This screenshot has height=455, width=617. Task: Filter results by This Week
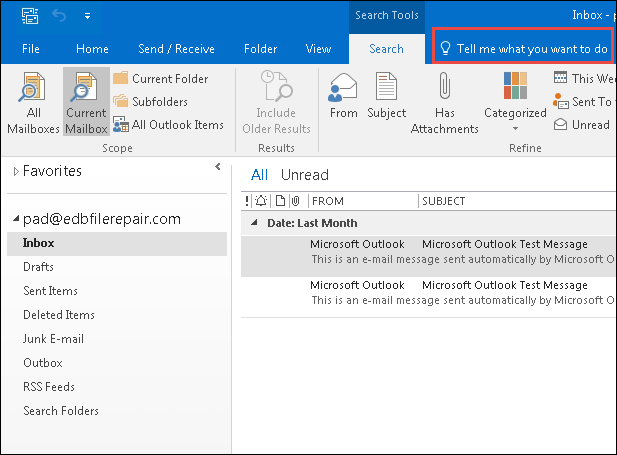coord(584,78)
